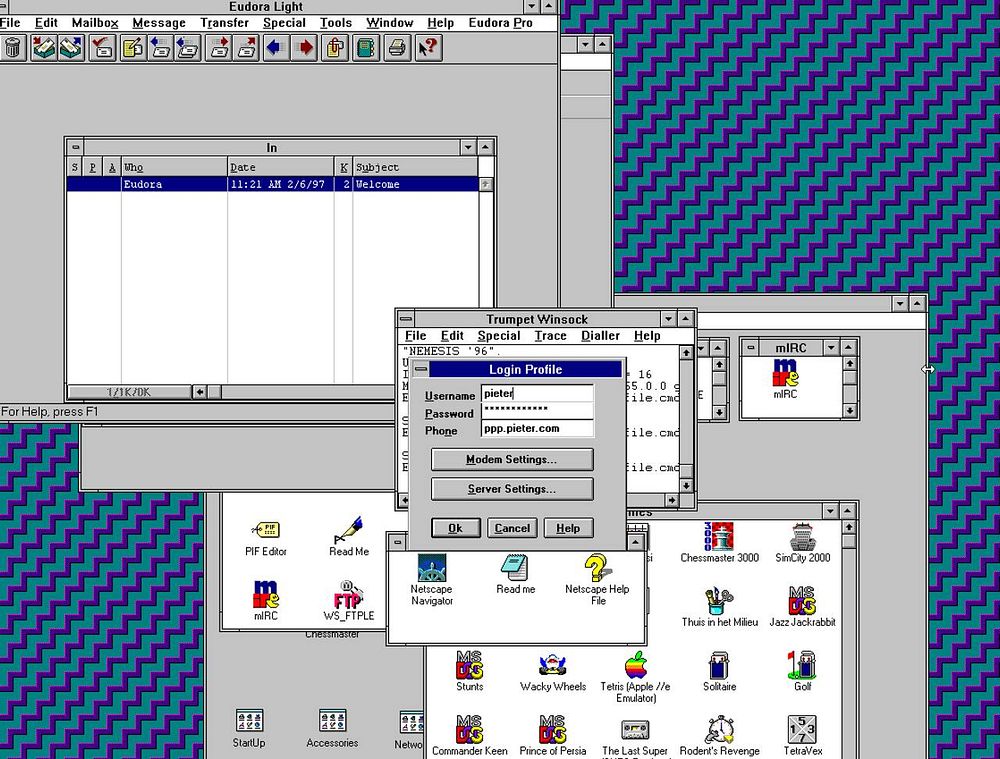
Task: Select the PIF Editor program icon
Action: click(x=266, y=538)
